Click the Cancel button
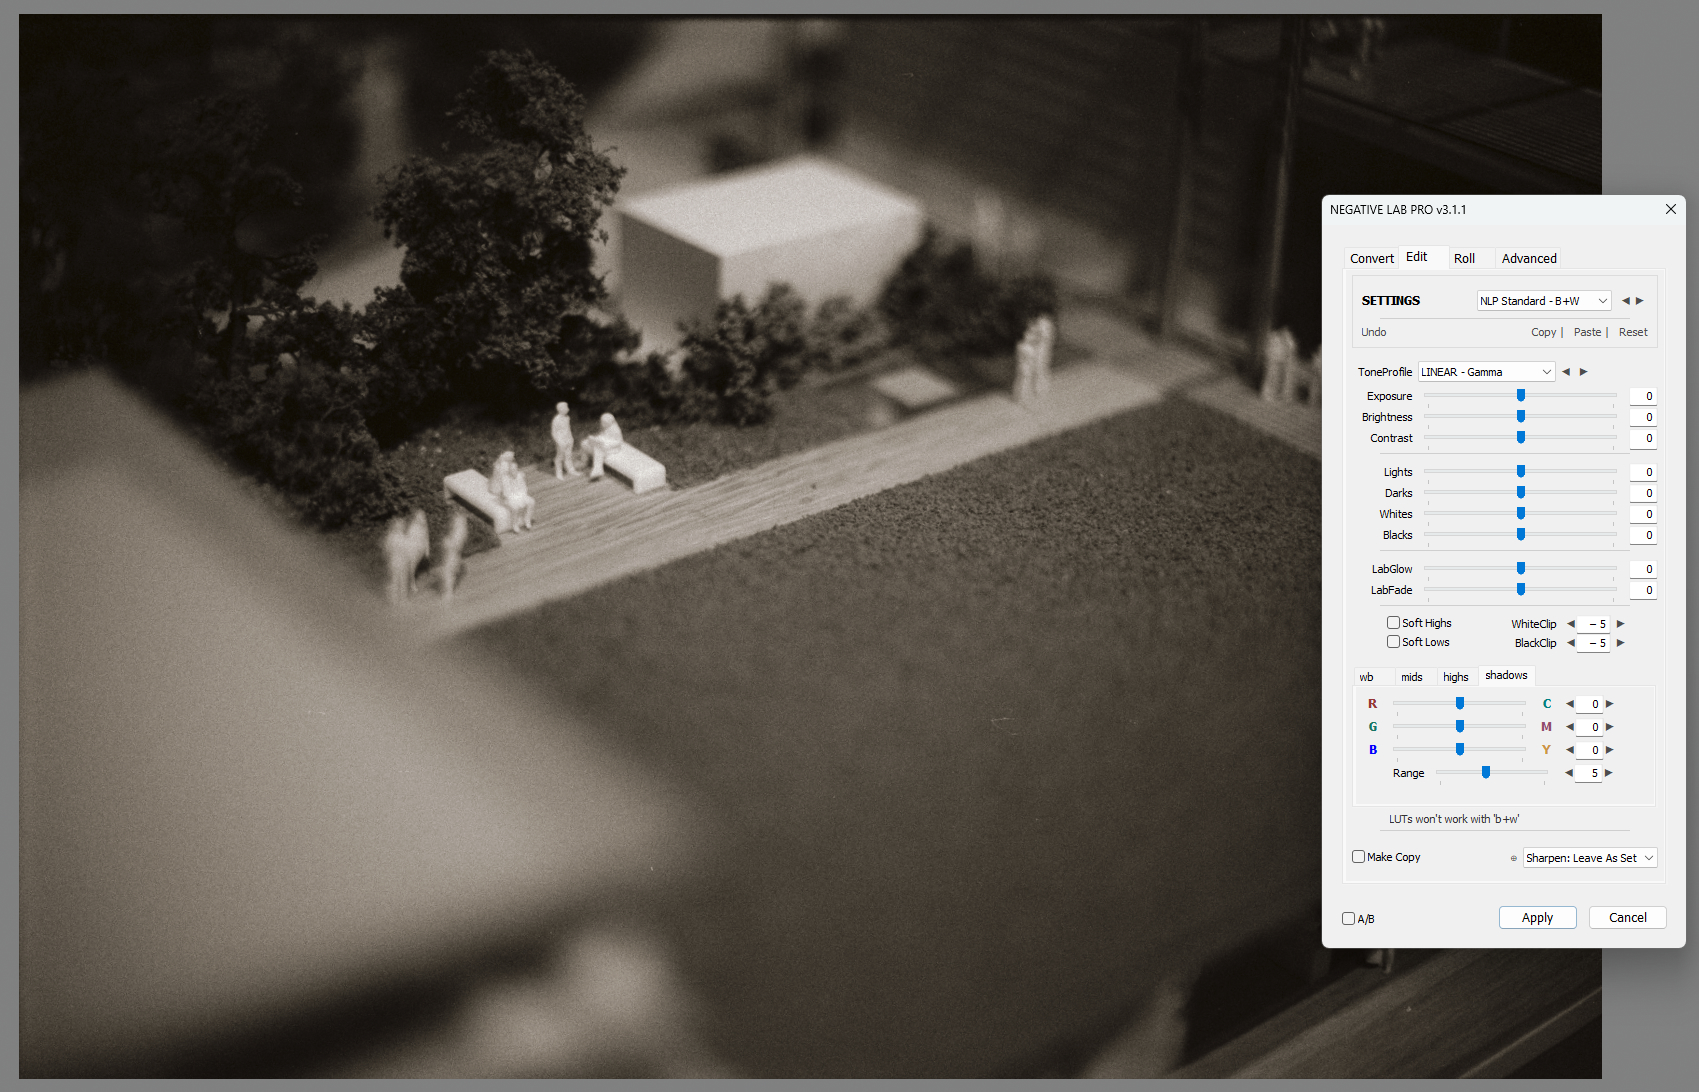The width and height of the screenshot is (1699, 1092). pyautogui.click(x=1628, y=918)
